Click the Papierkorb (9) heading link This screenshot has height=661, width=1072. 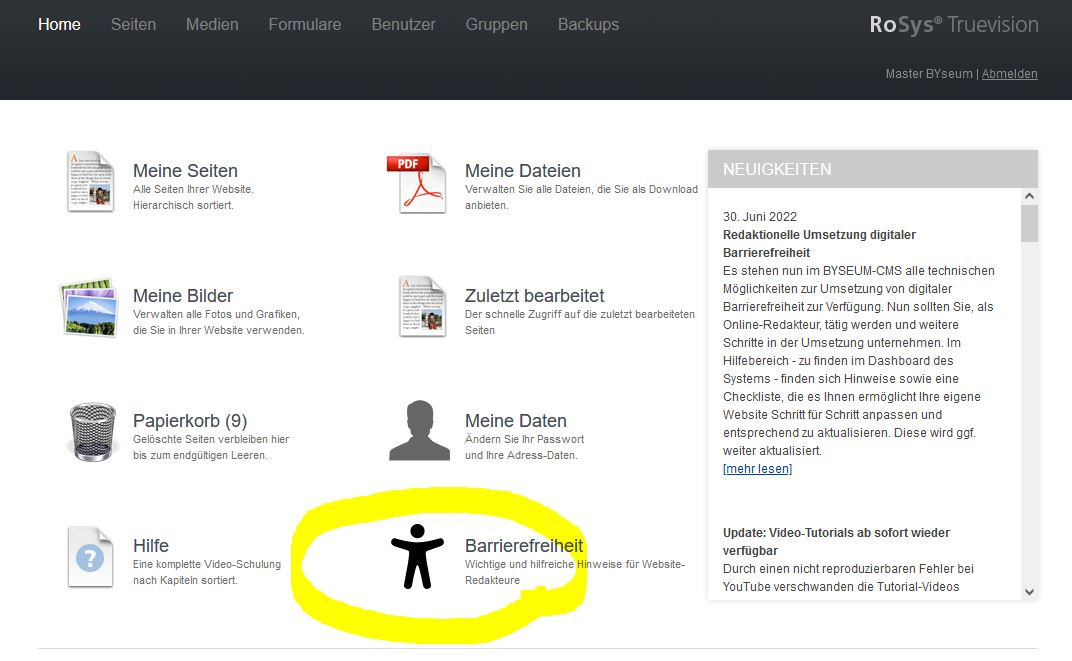(x=190, y=421)
